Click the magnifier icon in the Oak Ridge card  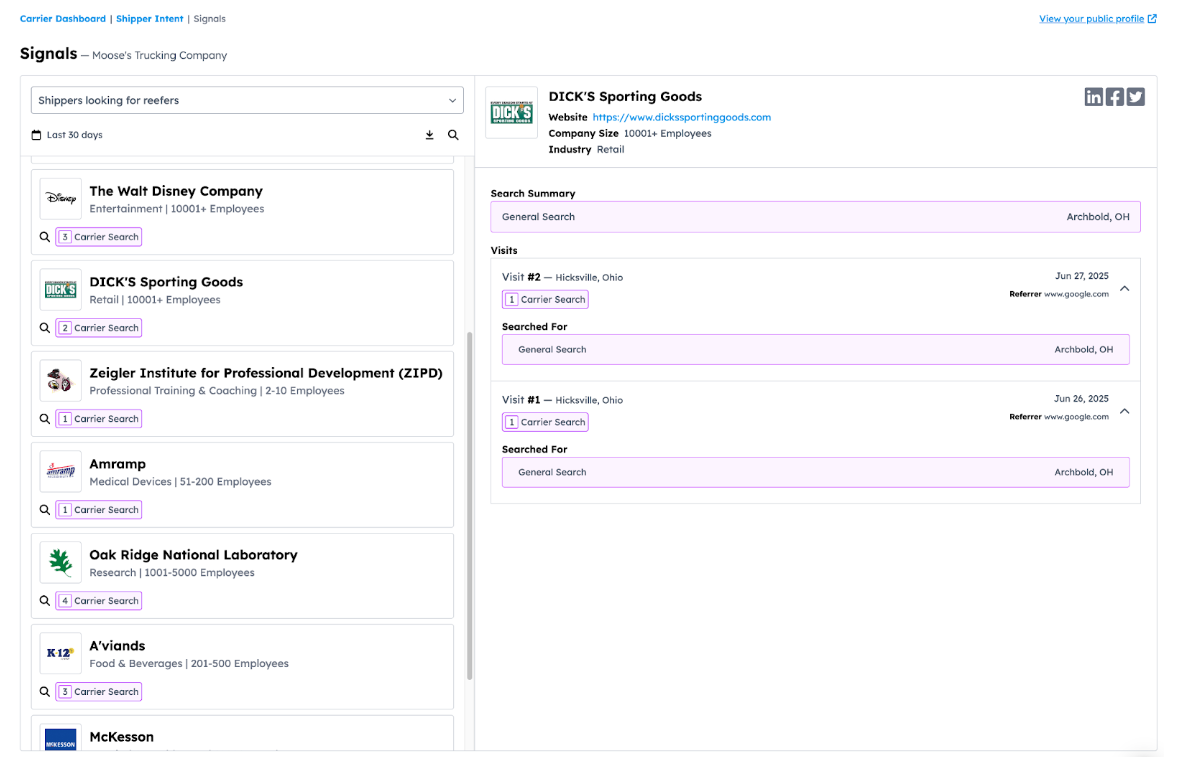[45, 601]
